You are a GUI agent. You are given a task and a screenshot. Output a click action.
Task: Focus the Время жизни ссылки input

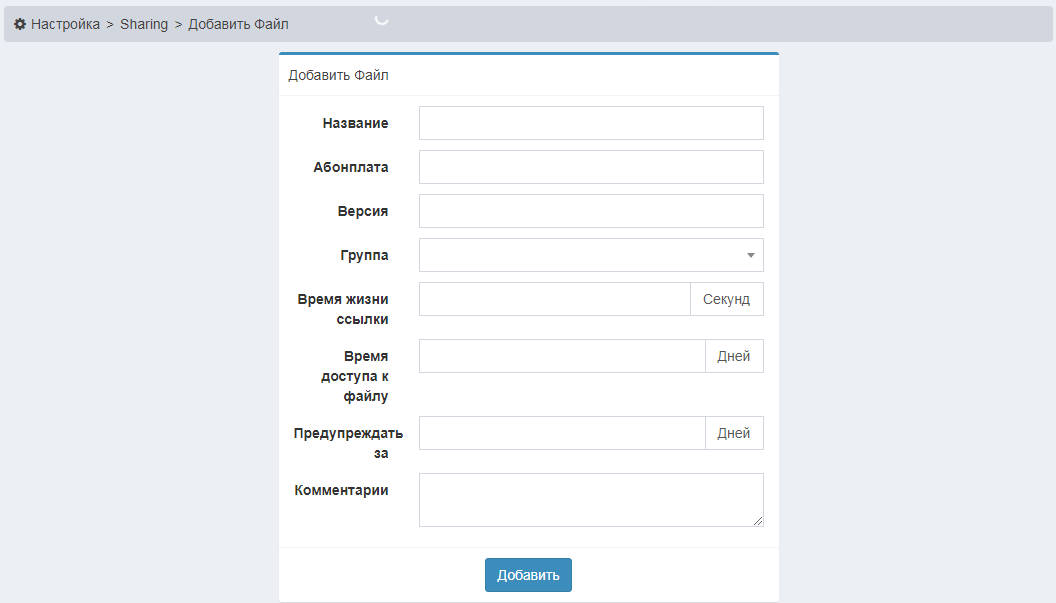point(554,299)
